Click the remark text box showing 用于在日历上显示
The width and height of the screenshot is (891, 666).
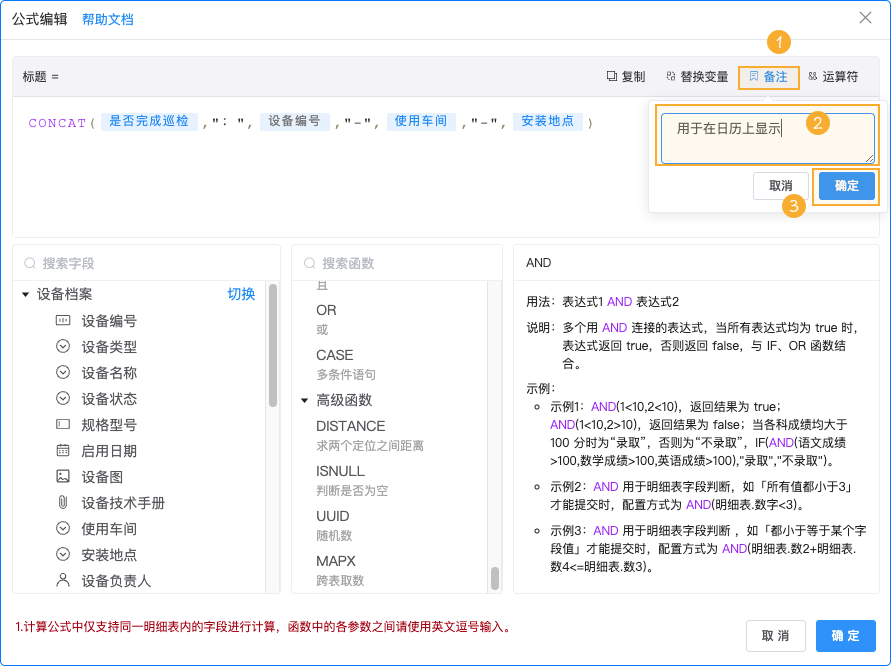click(x=765, y=135)
